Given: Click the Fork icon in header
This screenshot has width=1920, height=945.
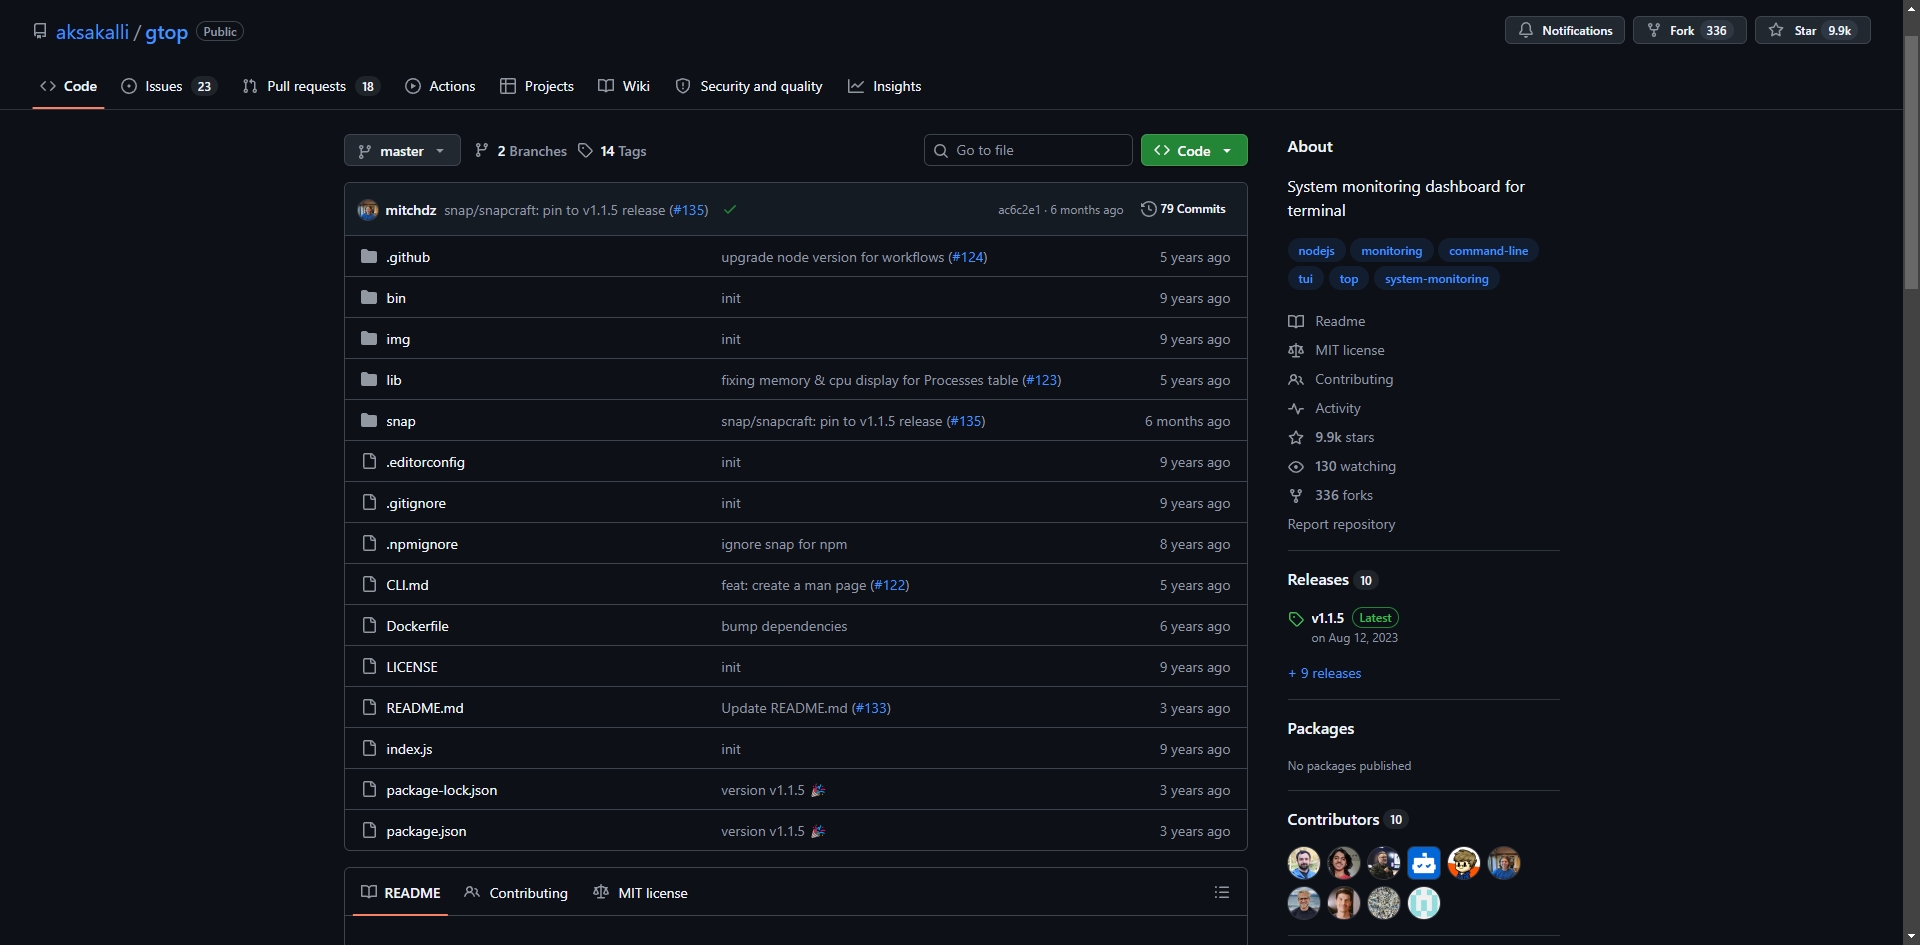Looking at the screenshot, I should (1654, 31).
